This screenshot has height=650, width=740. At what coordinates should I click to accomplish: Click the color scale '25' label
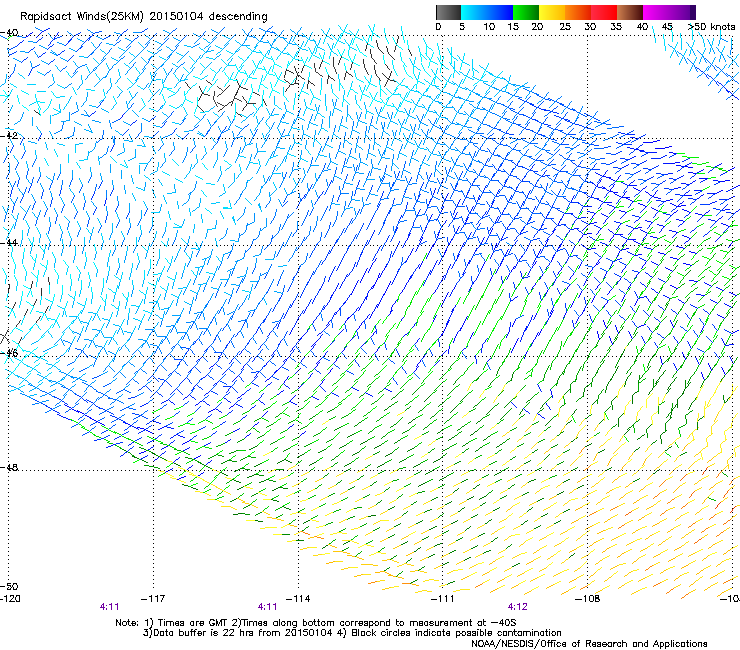point(565,27)
